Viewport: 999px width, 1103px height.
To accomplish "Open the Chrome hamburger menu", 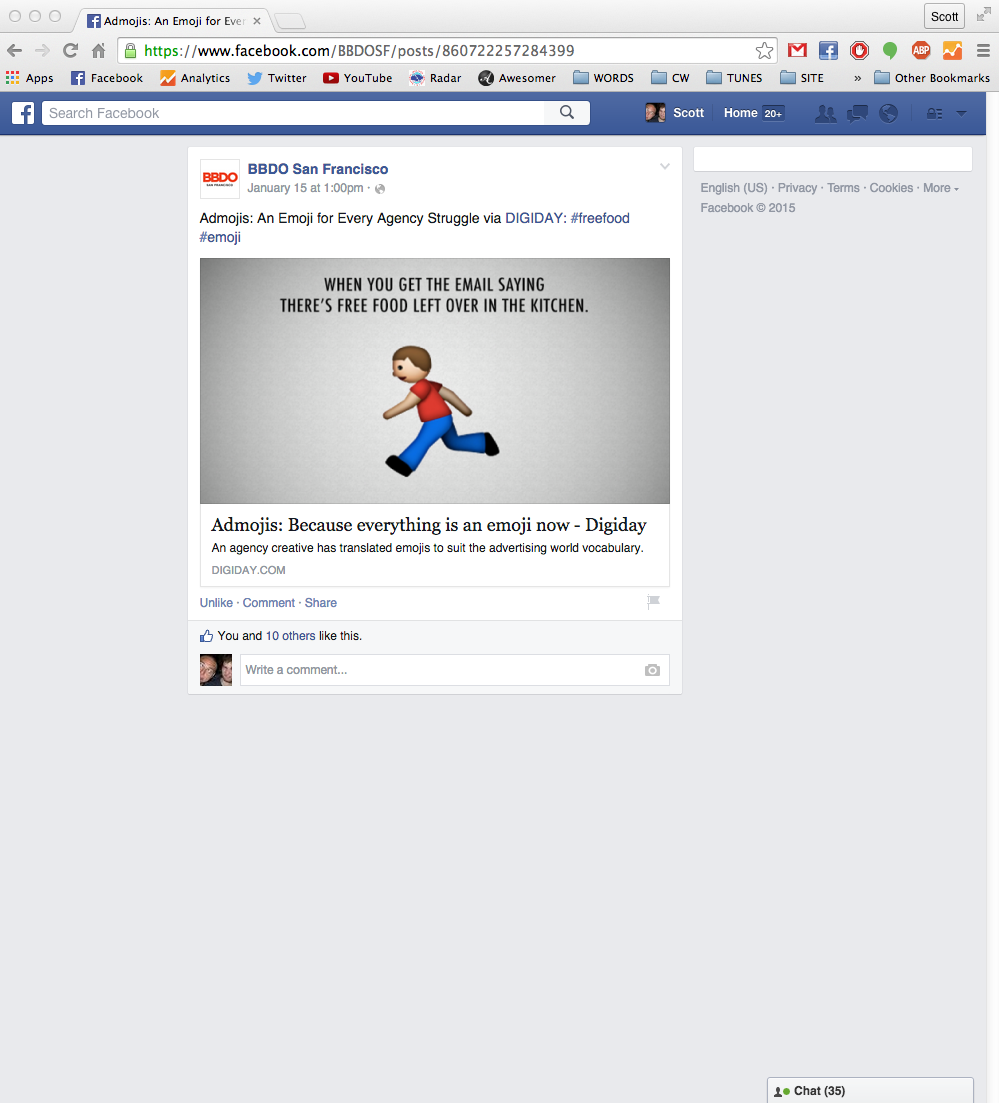I will (984, 51).
